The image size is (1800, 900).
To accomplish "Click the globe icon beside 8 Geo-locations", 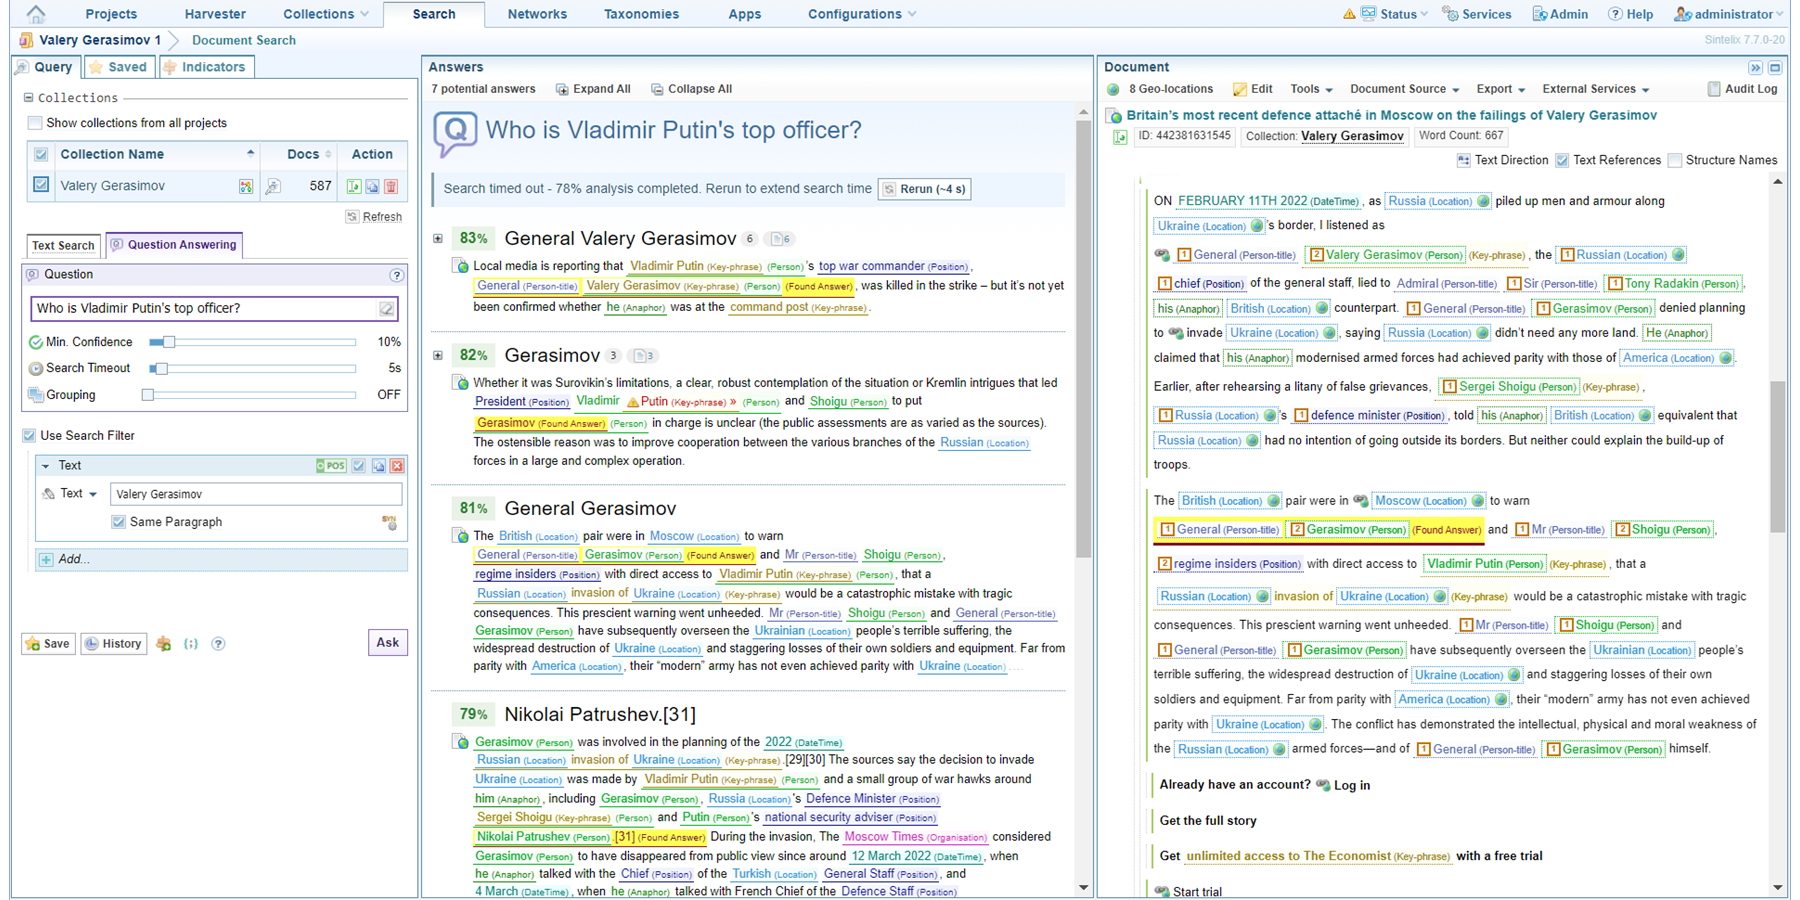I will click(1113, 89).
